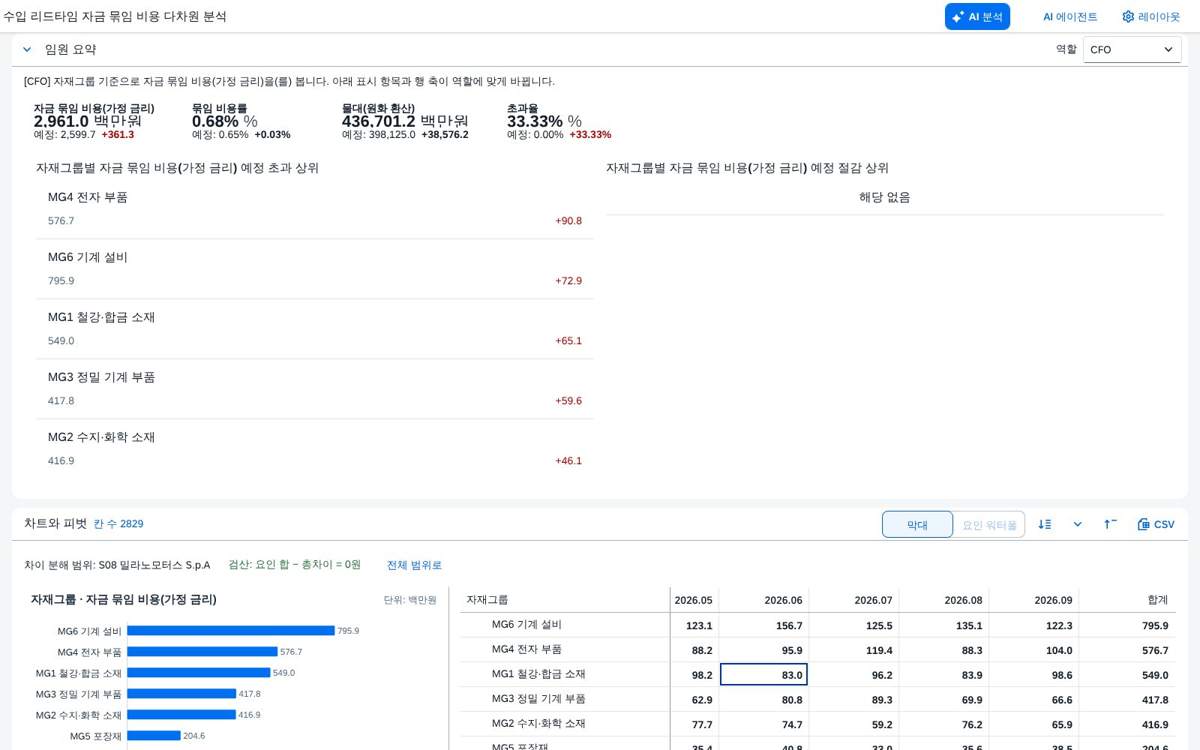The image size is (1200, 750).
Task: Click the MG4 전자 부품 chart bar
Action: pos(202,652)
